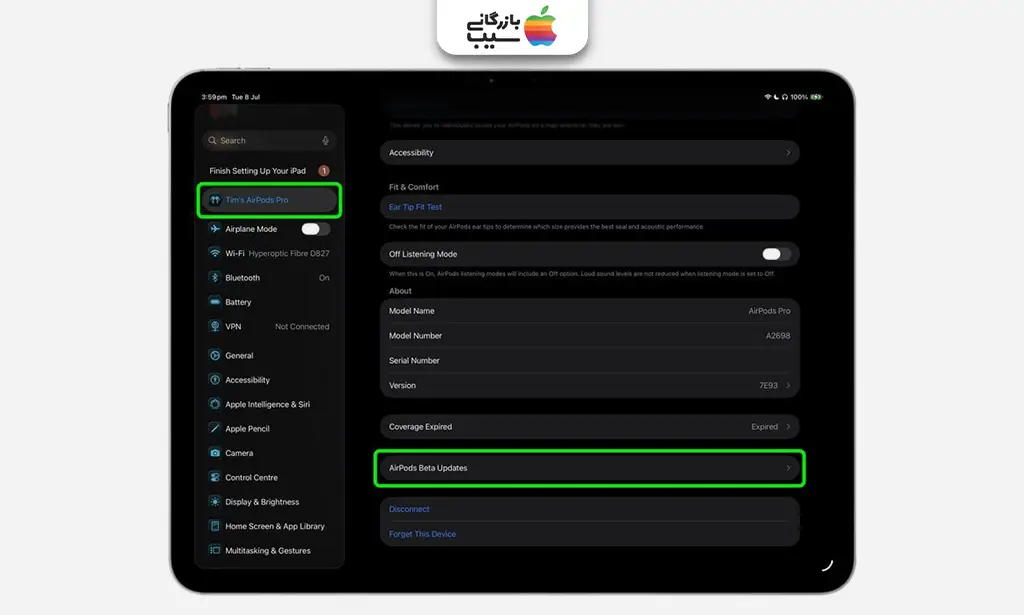Open Multitasking & Gestures settings
Image resolution: width=1024 pixels, height=615 pixels.
pyautogui.click(x=269, y=550)
